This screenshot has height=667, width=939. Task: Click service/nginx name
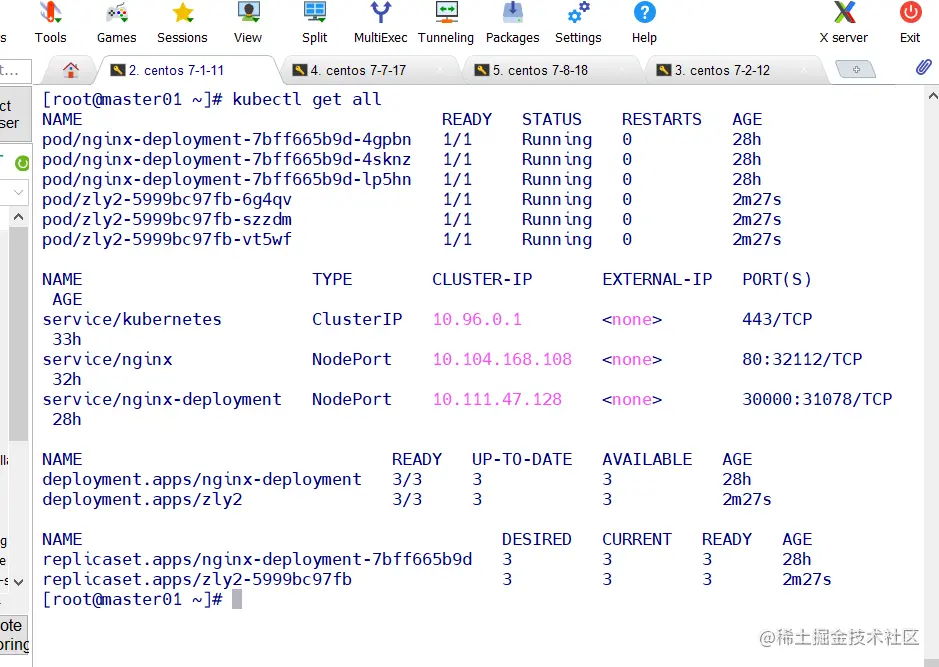pos(107,359)
